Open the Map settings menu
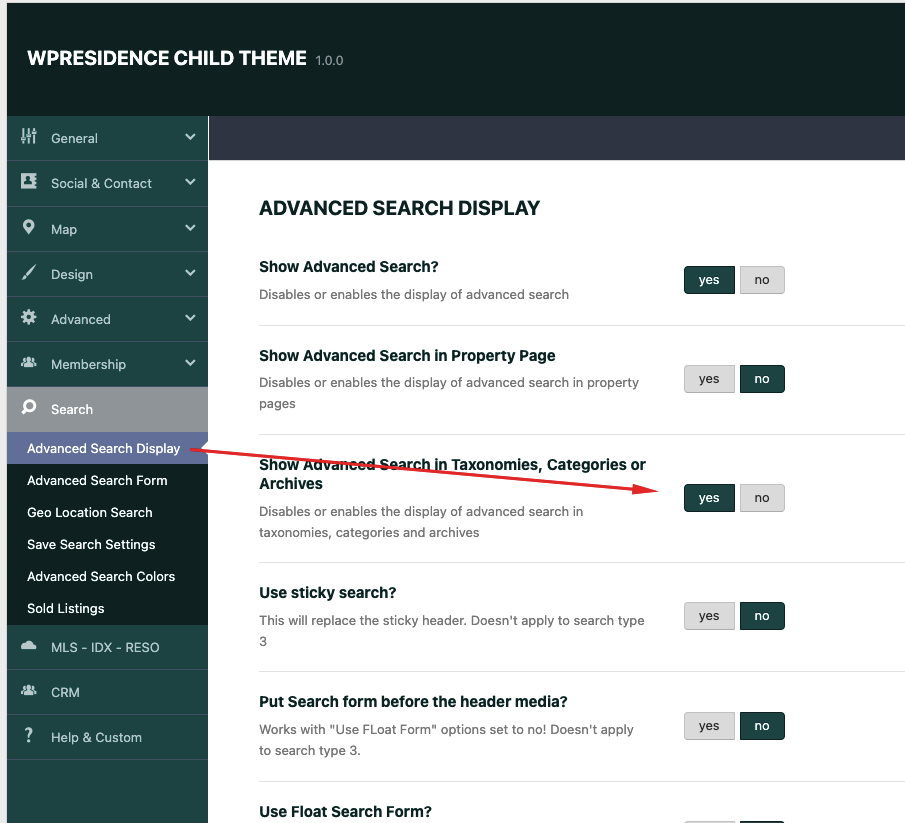 pos(107,229)
